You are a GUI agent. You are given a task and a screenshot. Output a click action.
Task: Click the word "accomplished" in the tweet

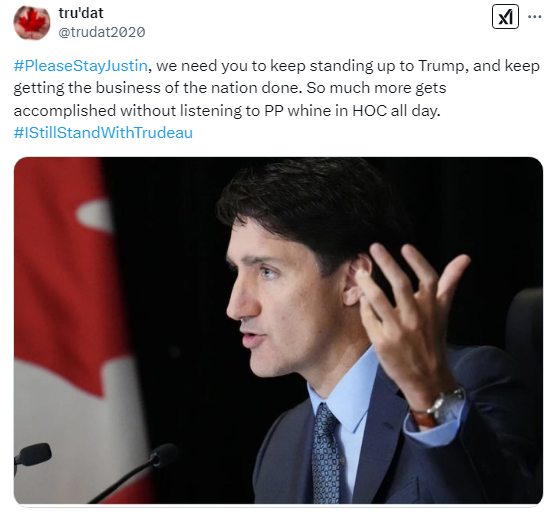(65, 111)
